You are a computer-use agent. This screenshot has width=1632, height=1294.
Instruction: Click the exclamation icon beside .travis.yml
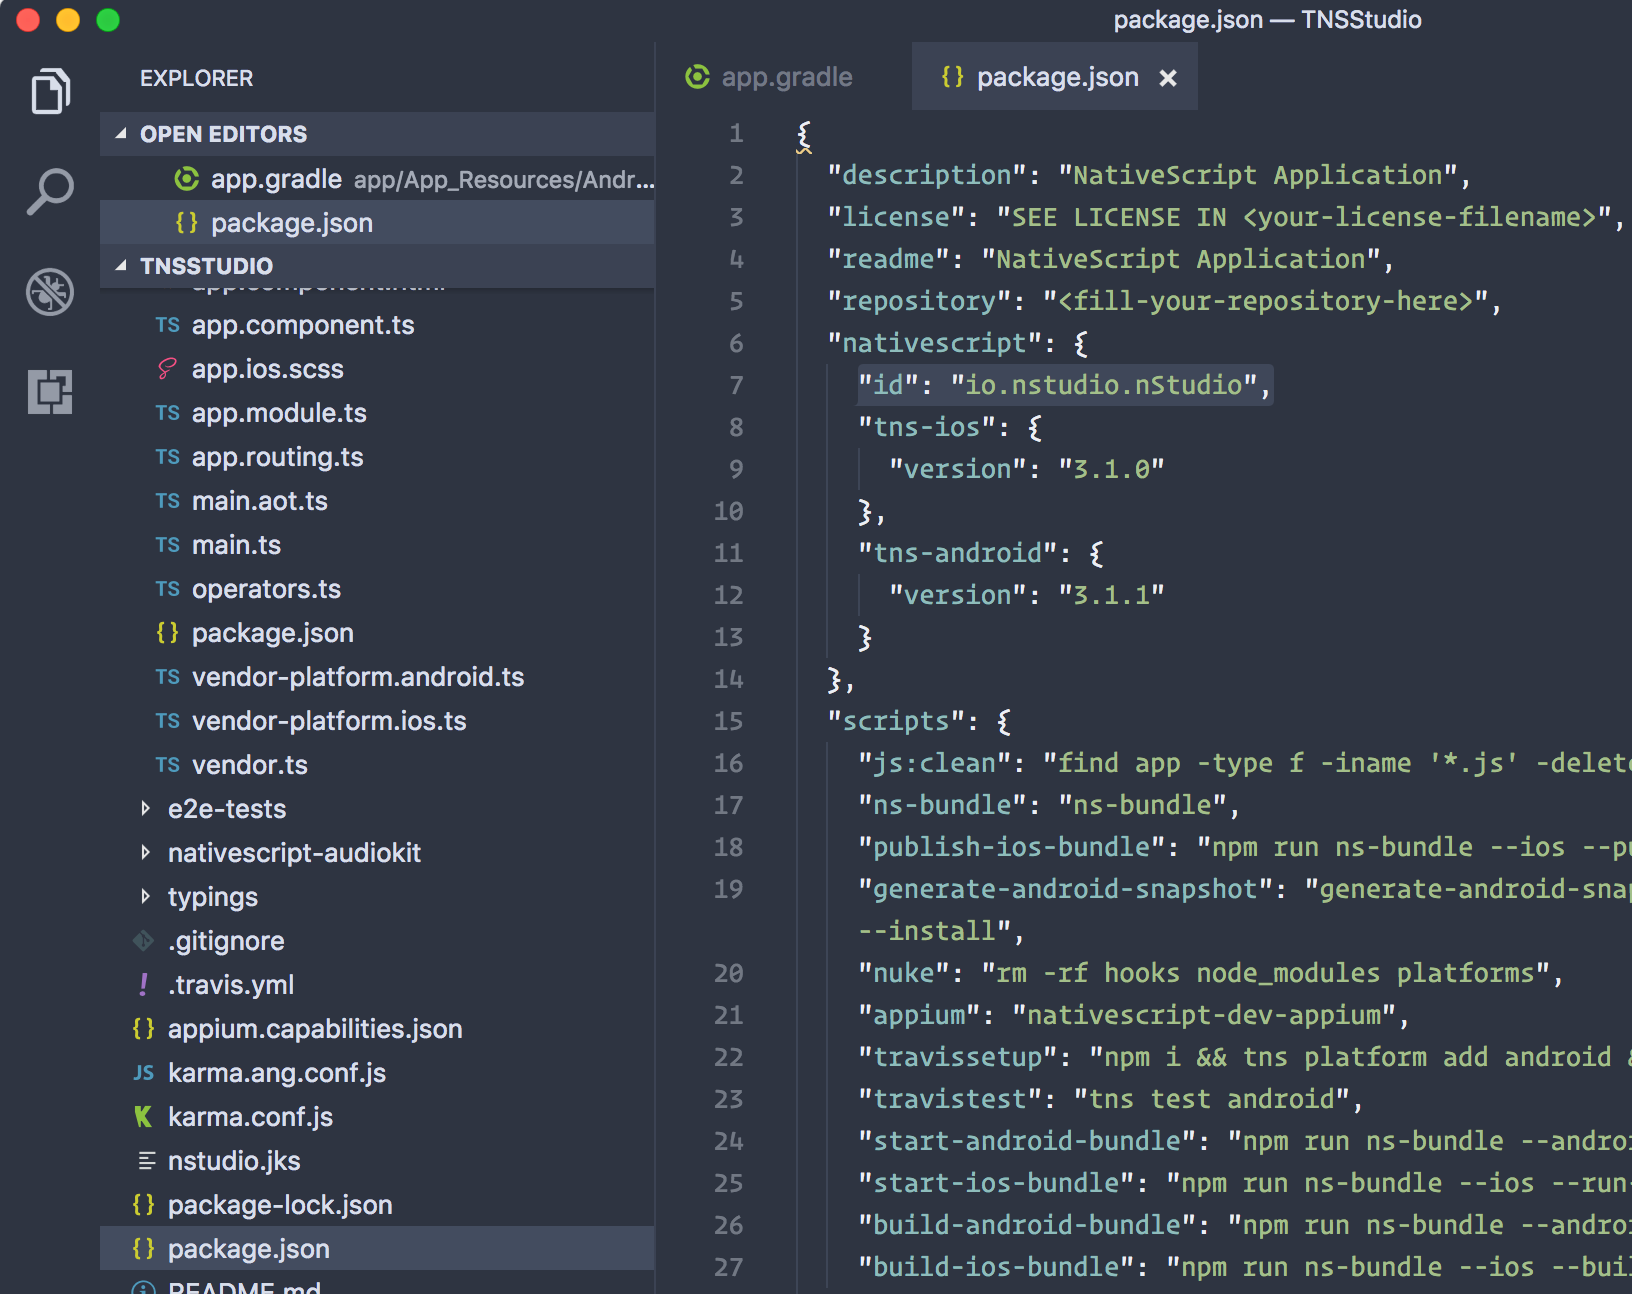144,985
